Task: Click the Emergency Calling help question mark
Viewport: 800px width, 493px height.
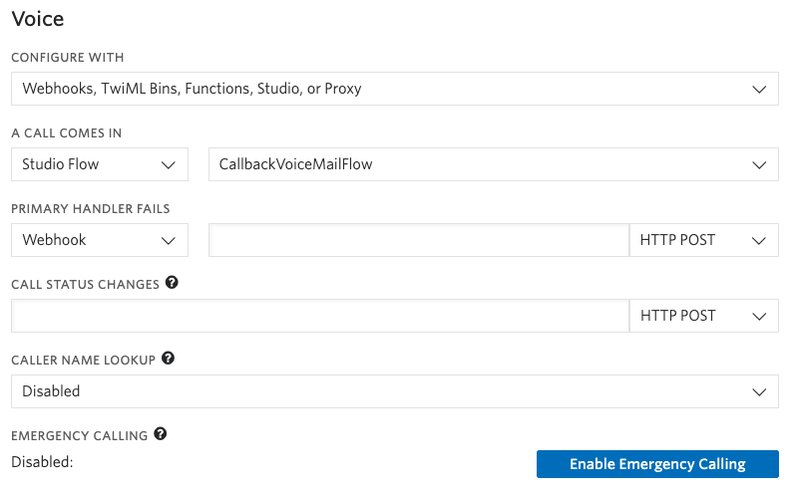Action: tap(160, 434)
